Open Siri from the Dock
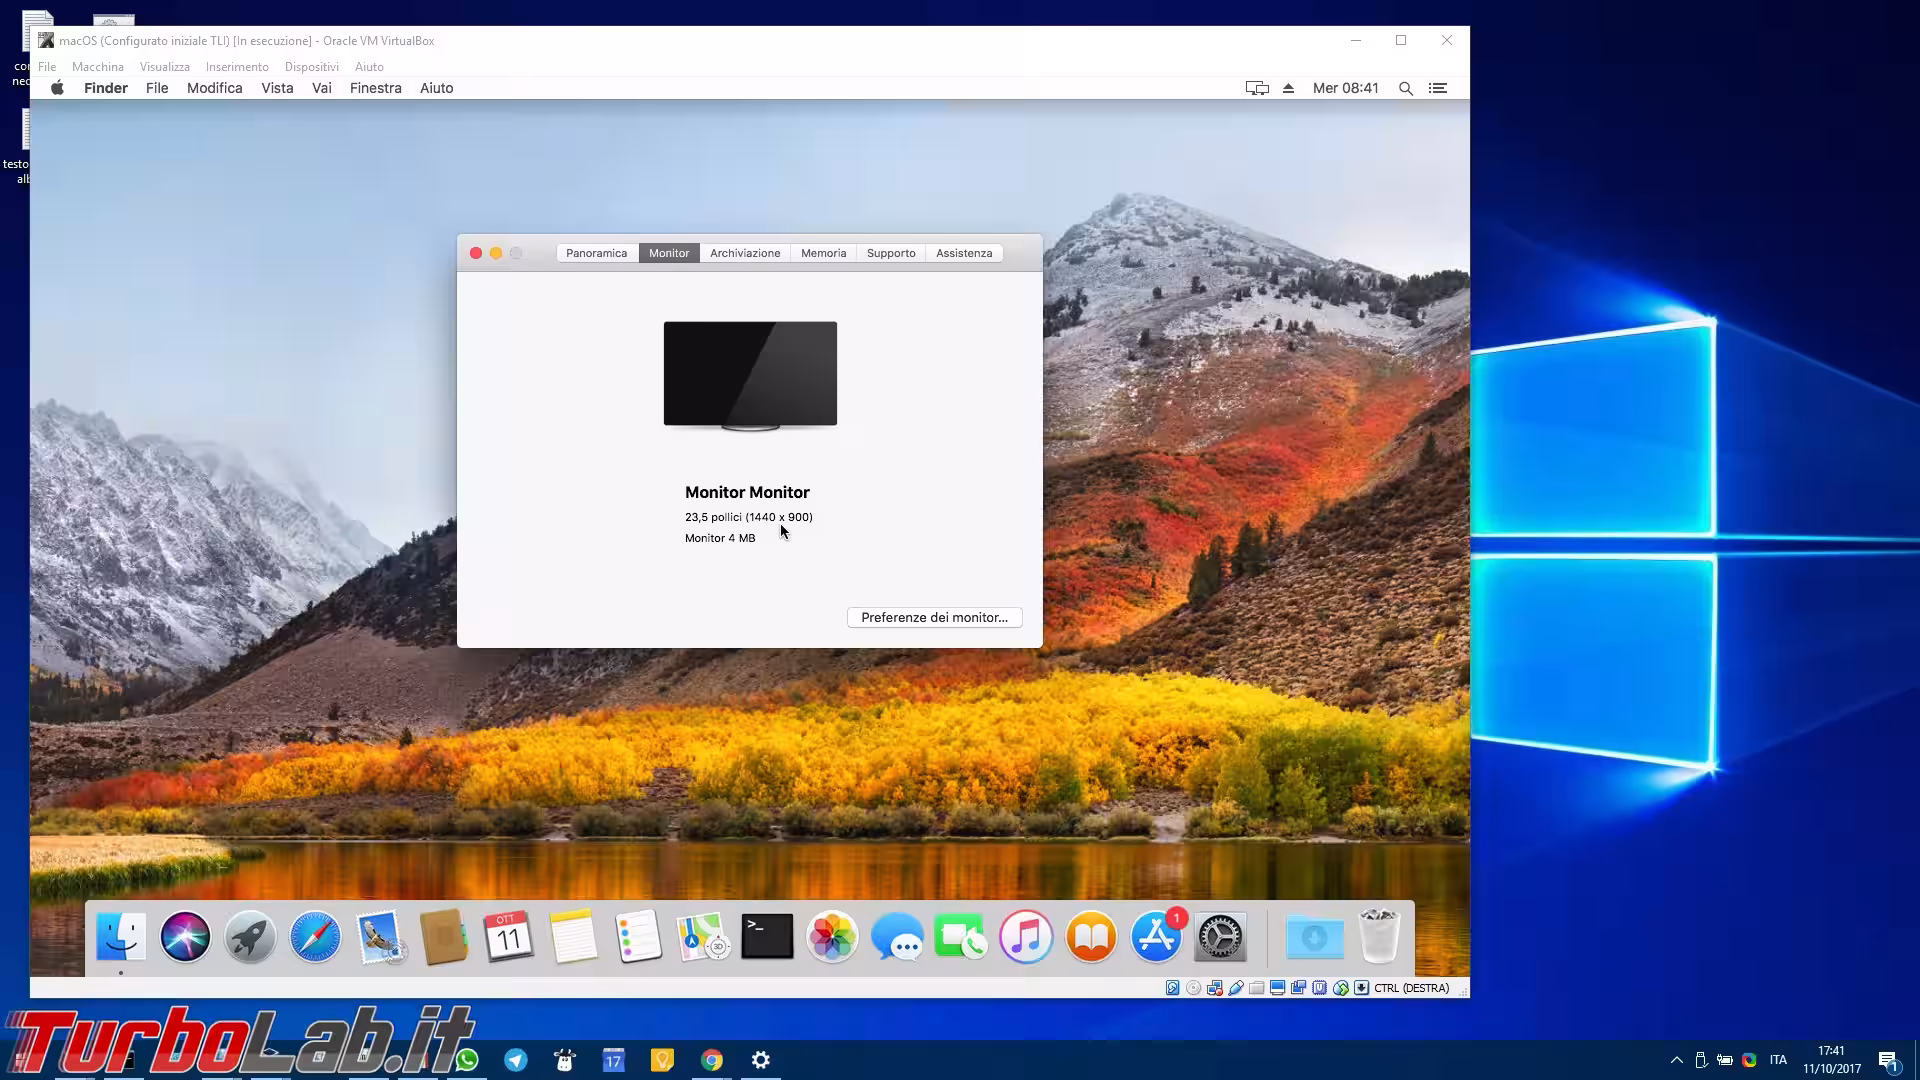The width and height of the screenshot is (1920, 1080). [185, 937]
